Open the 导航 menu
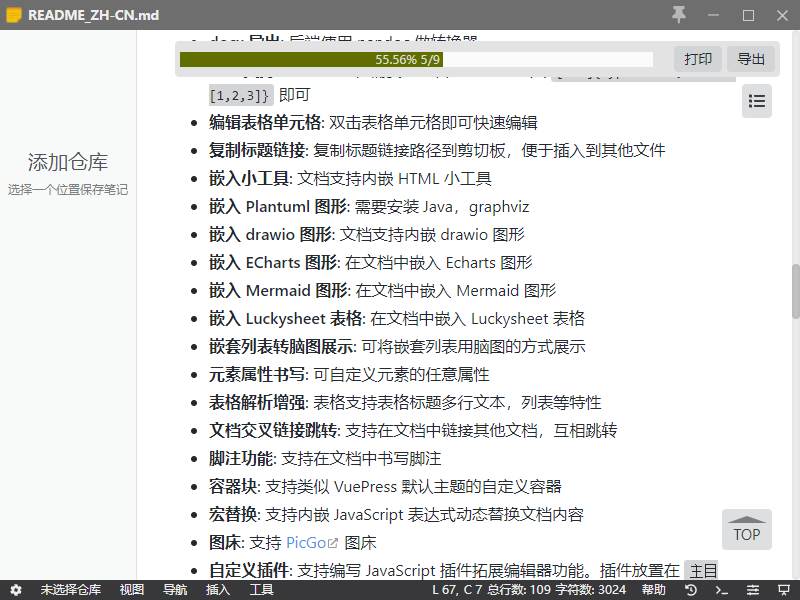800x600 pixels. pyautogui.click(x=175, y=590)
